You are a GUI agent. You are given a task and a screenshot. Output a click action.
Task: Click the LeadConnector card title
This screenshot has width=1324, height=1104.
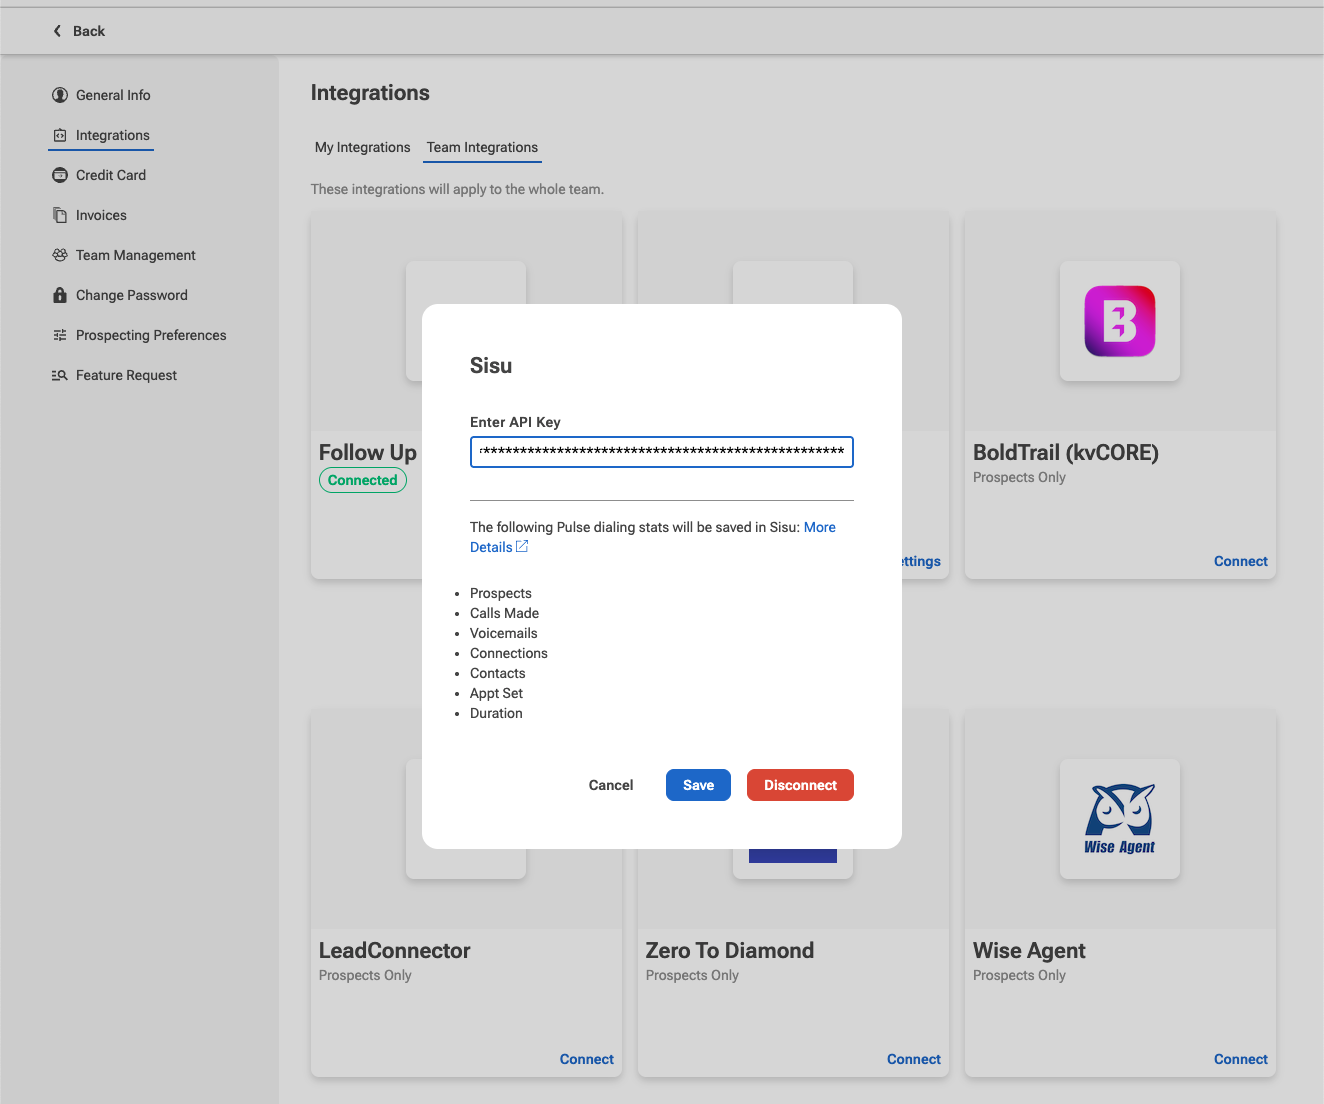click(394, 951)
